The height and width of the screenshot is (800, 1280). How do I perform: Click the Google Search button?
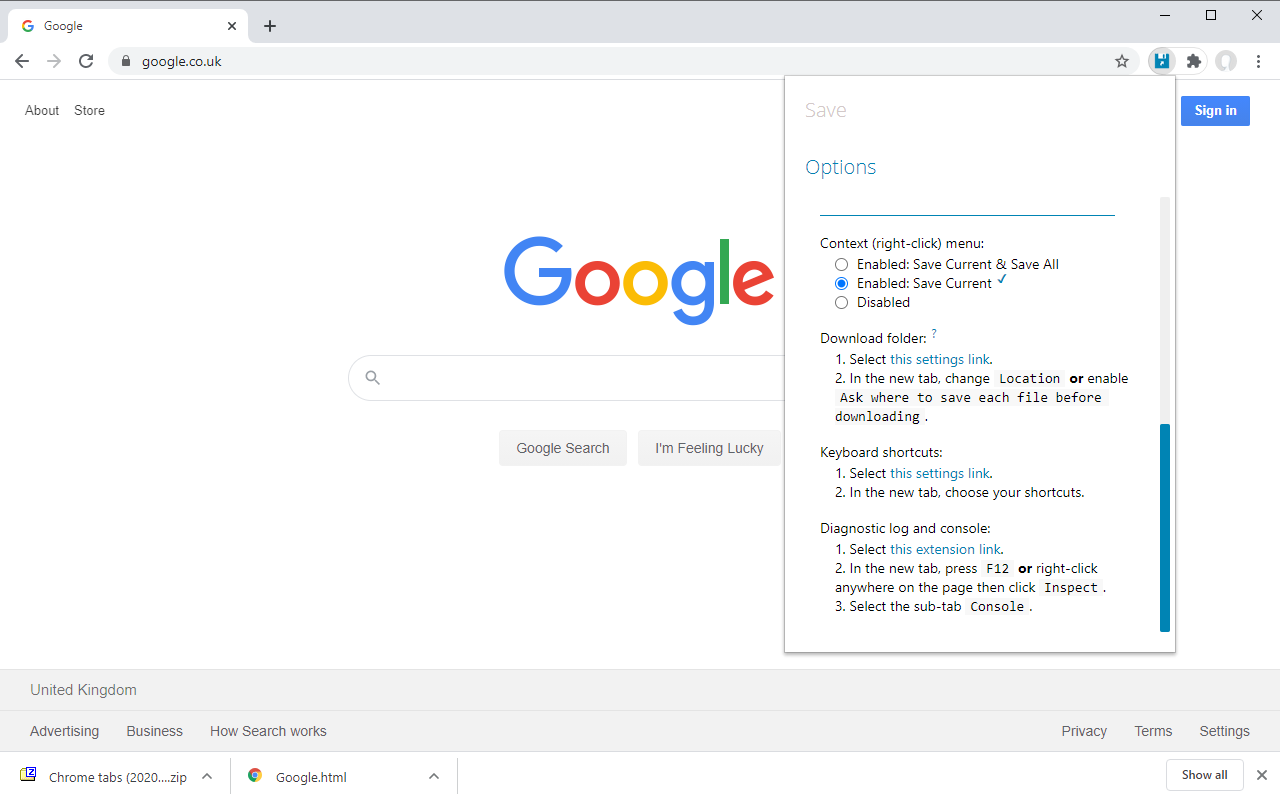(x=563, y=448)
